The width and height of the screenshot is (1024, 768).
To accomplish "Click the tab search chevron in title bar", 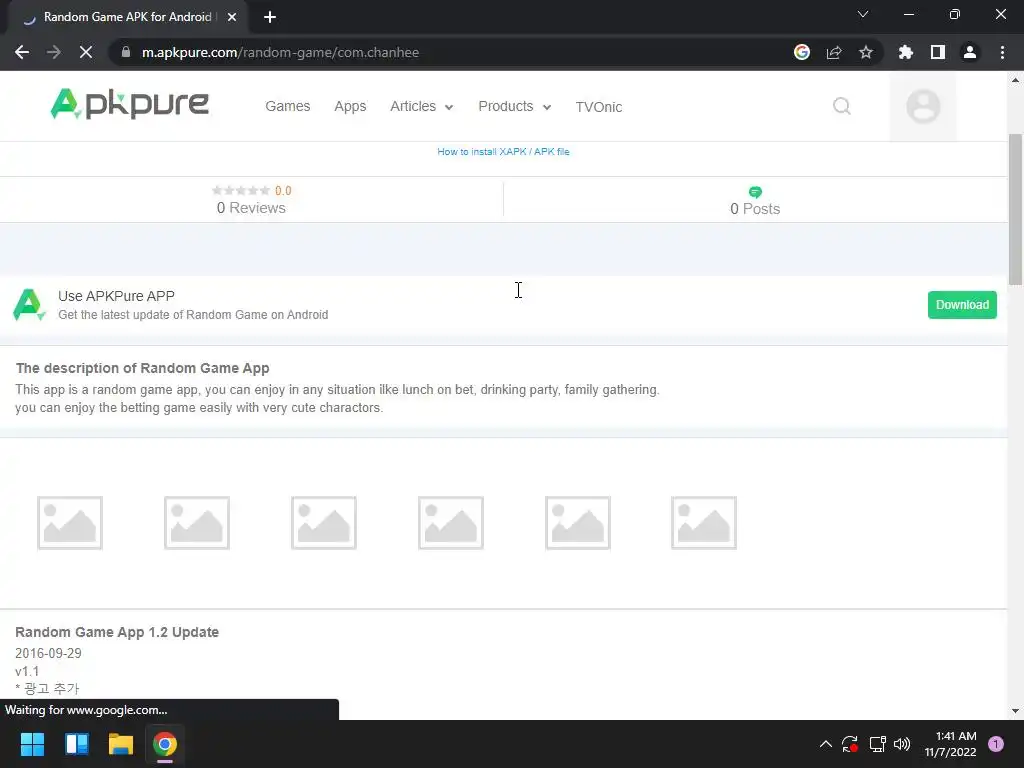I will (863, 14).
